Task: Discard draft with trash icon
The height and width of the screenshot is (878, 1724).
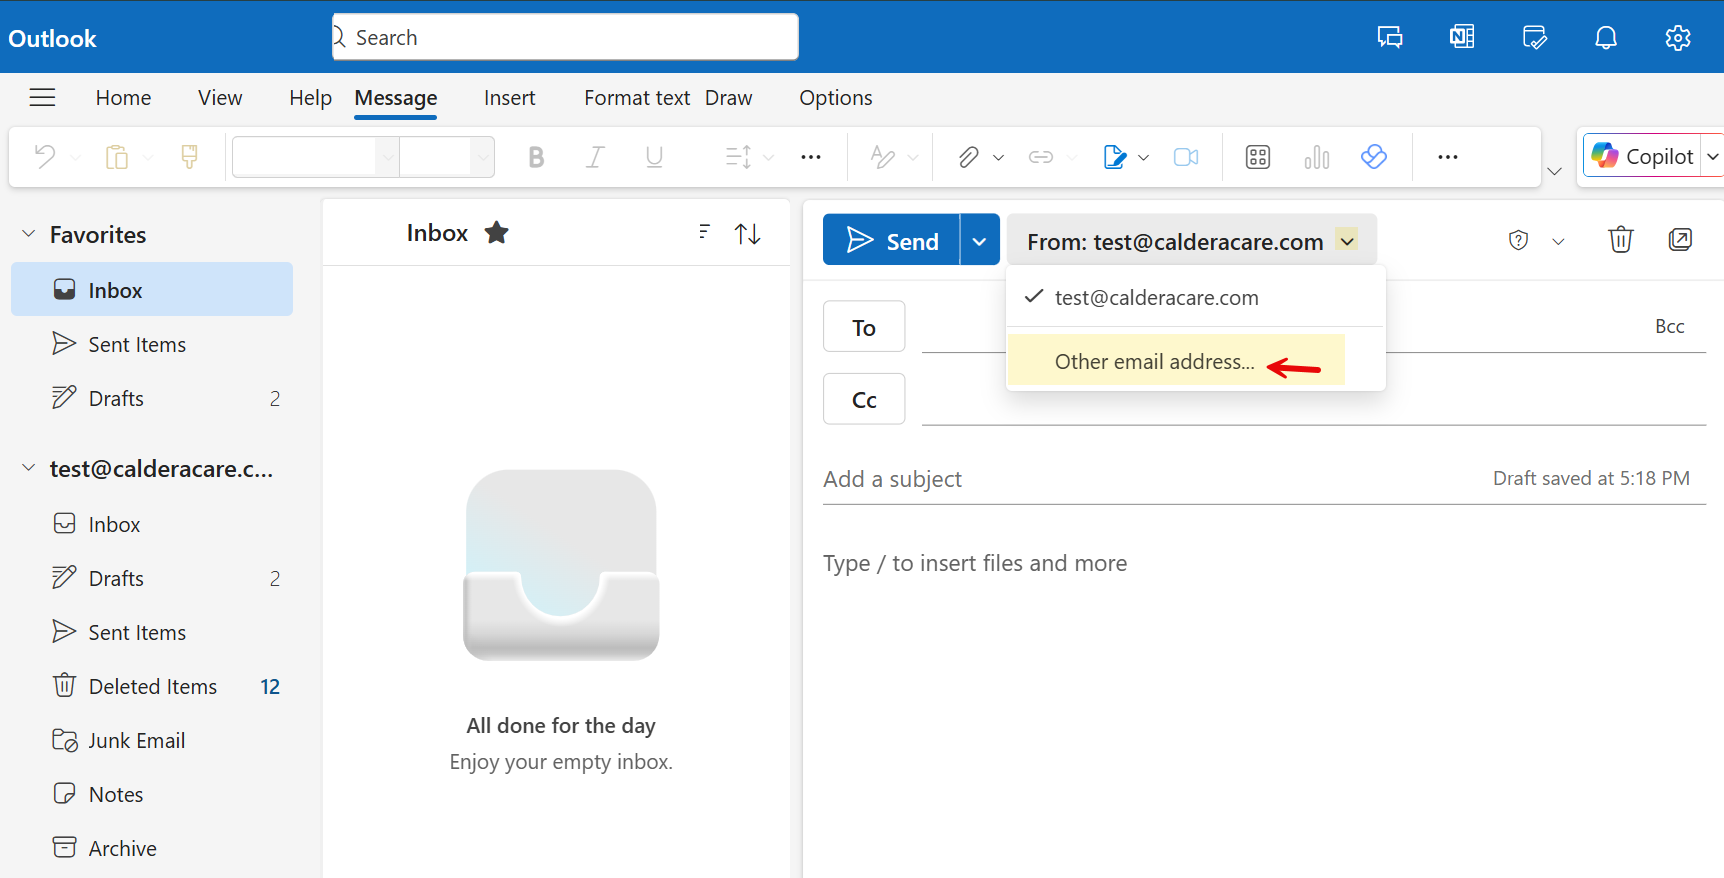Action: (x=1620, y=240)
